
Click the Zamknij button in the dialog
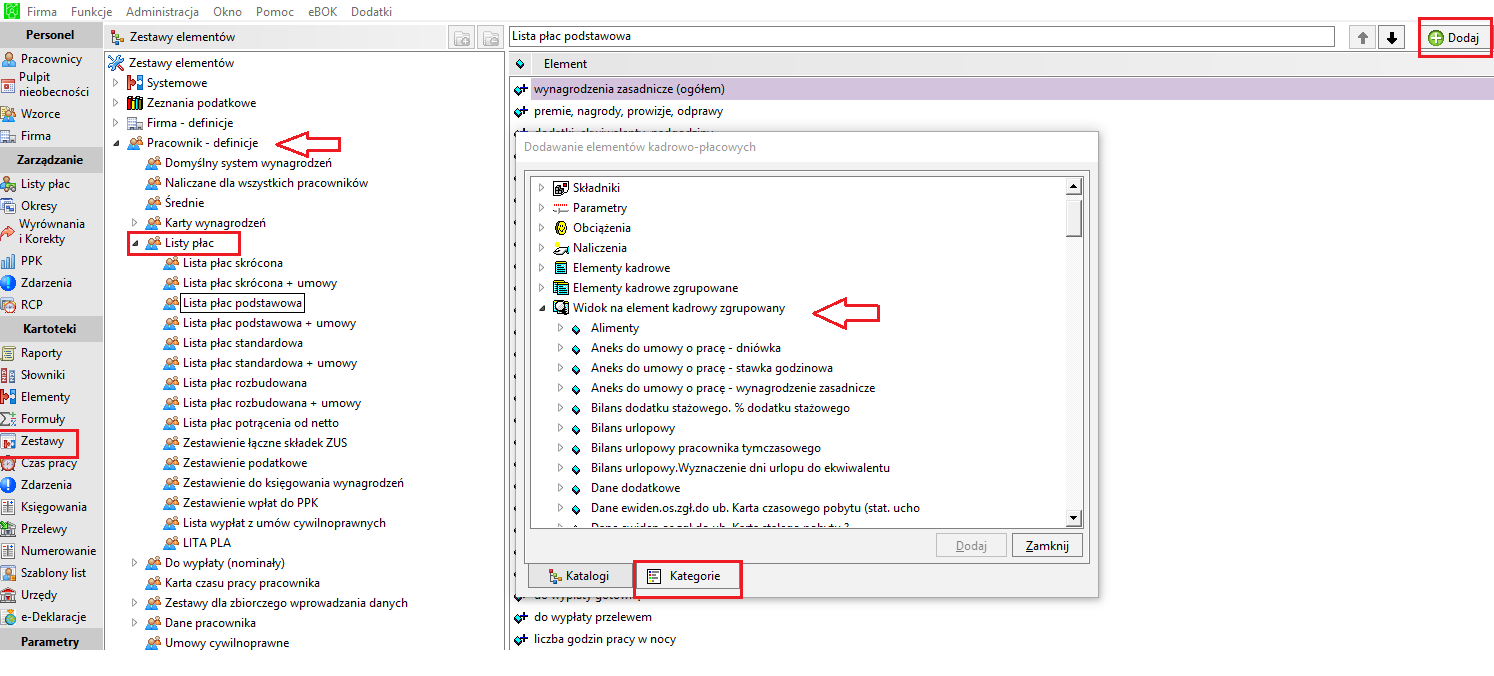[x=1047, y=545]
